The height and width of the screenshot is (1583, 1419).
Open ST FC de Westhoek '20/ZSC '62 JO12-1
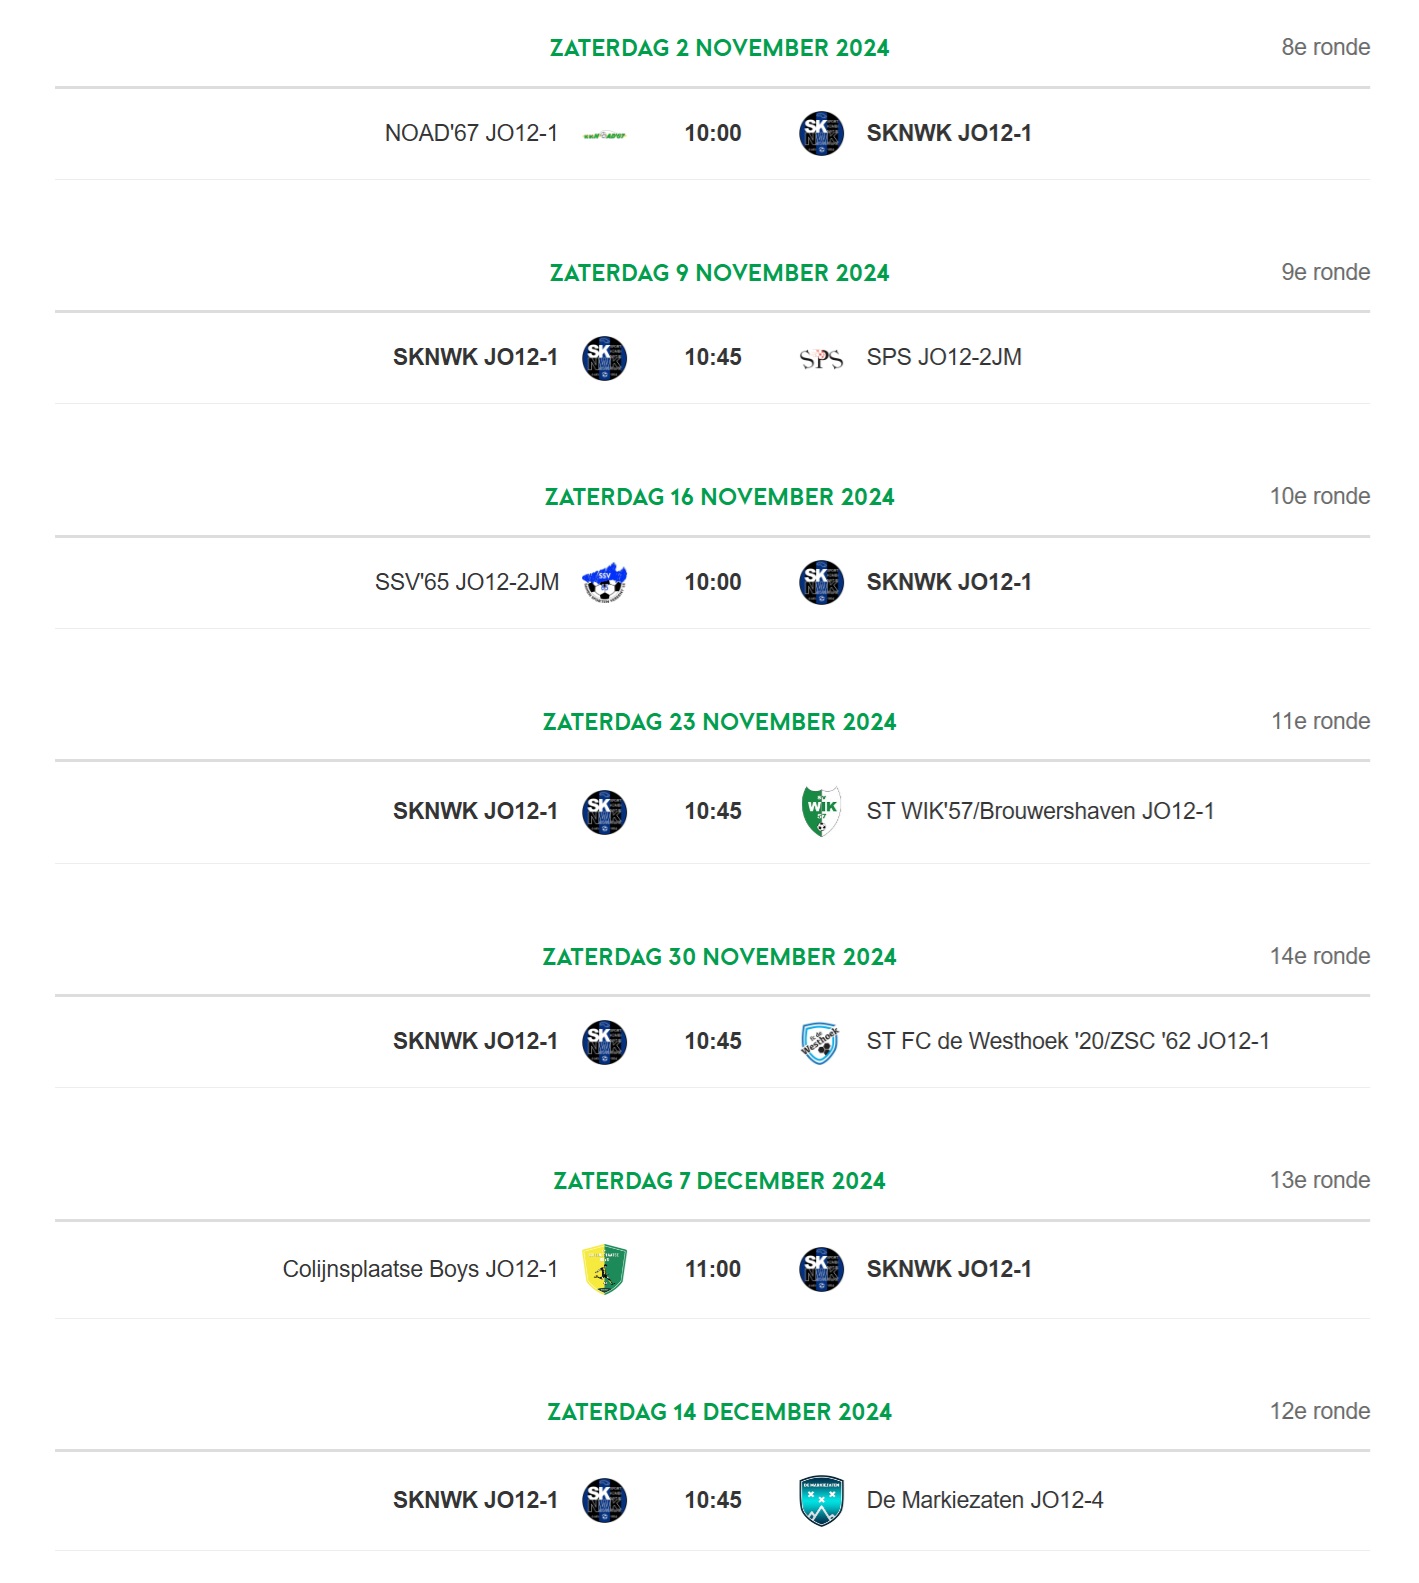(x=1068, y=1041)
